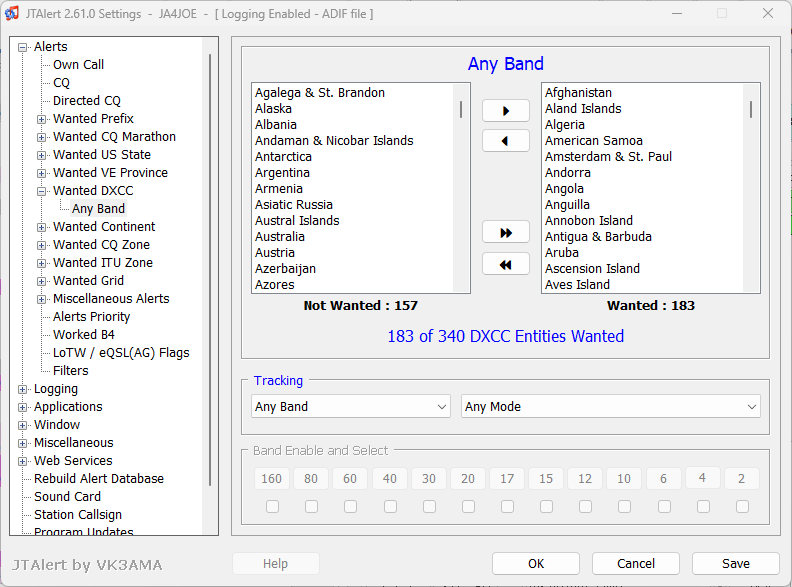Select Antarctica in Not Wanted list
This screenshot has width=792, height=587.
click(283, 157)
